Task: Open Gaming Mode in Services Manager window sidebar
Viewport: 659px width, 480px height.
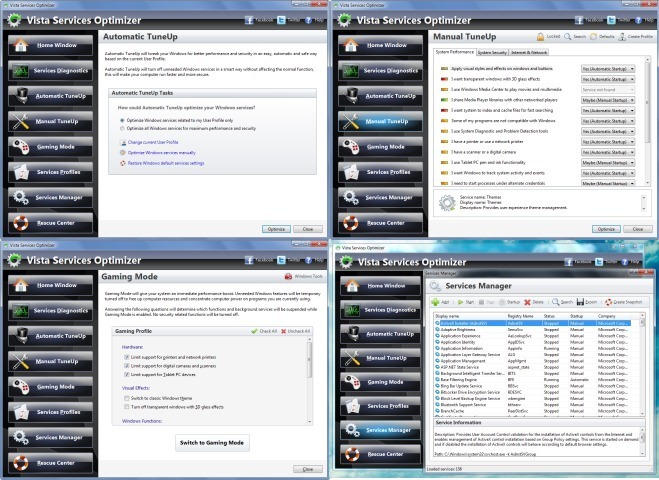Action: pos(380,382)
